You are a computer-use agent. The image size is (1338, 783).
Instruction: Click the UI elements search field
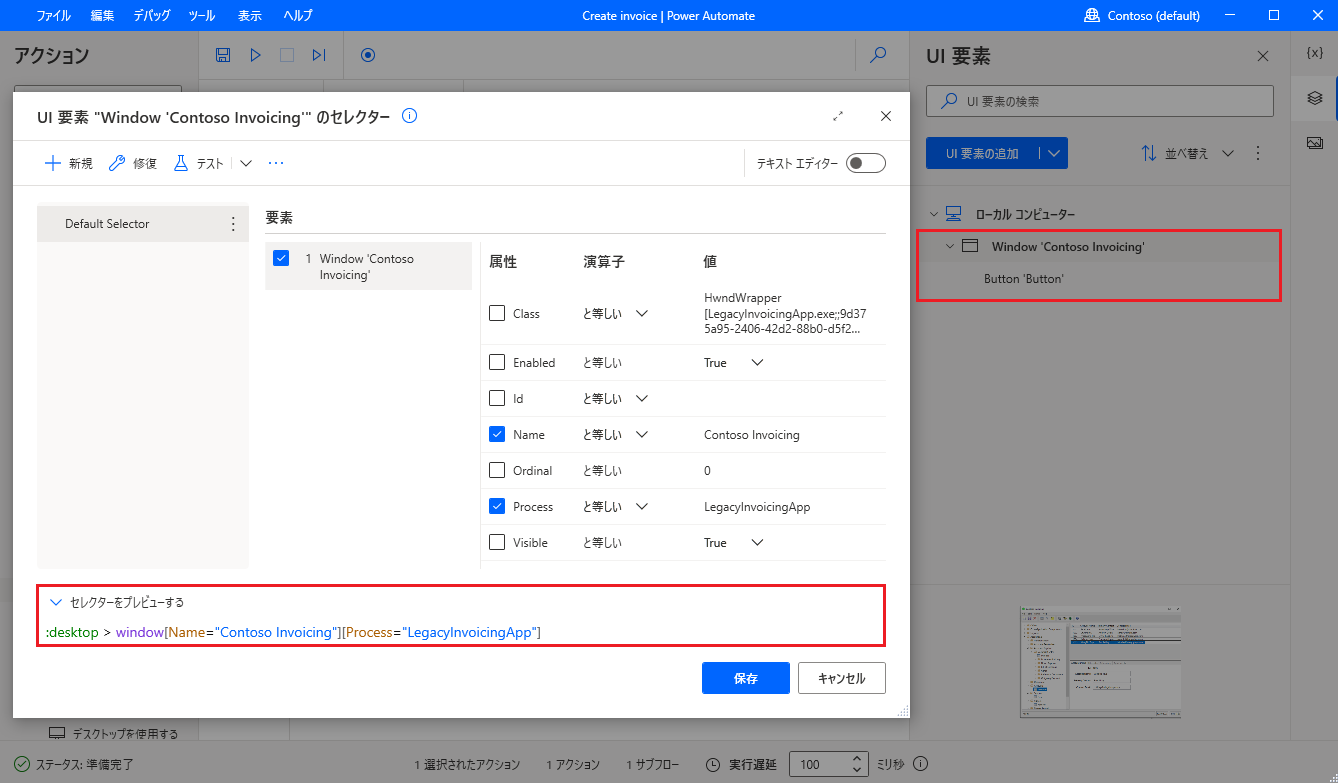pyautogui.click(x=1100, y=101)
